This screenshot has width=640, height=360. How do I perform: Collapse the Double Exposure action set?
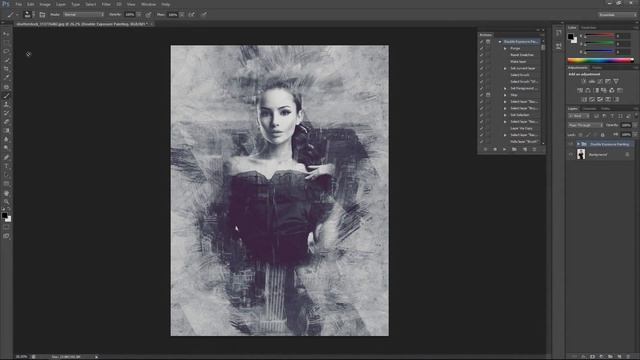pyautogui.click(x=500, y=42)
